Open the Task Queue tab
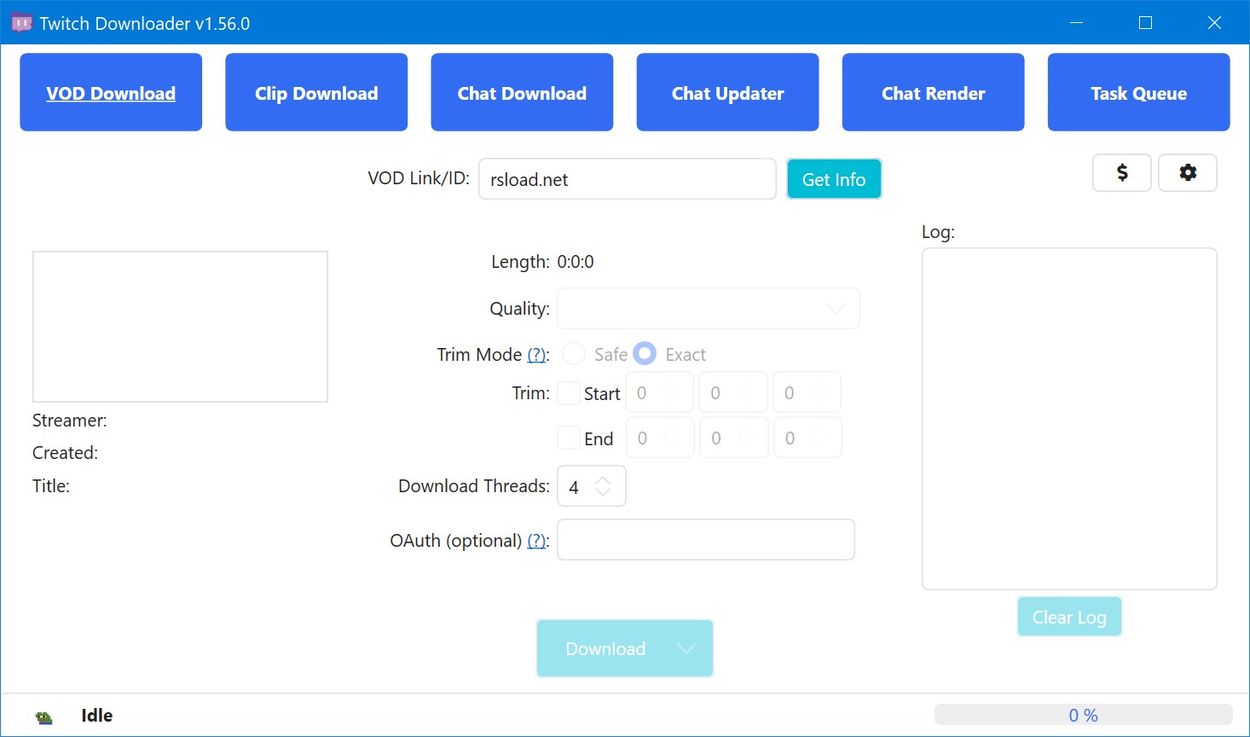Image resolution: width=1250 pixels, height=737 pixels. [1138, 91]
